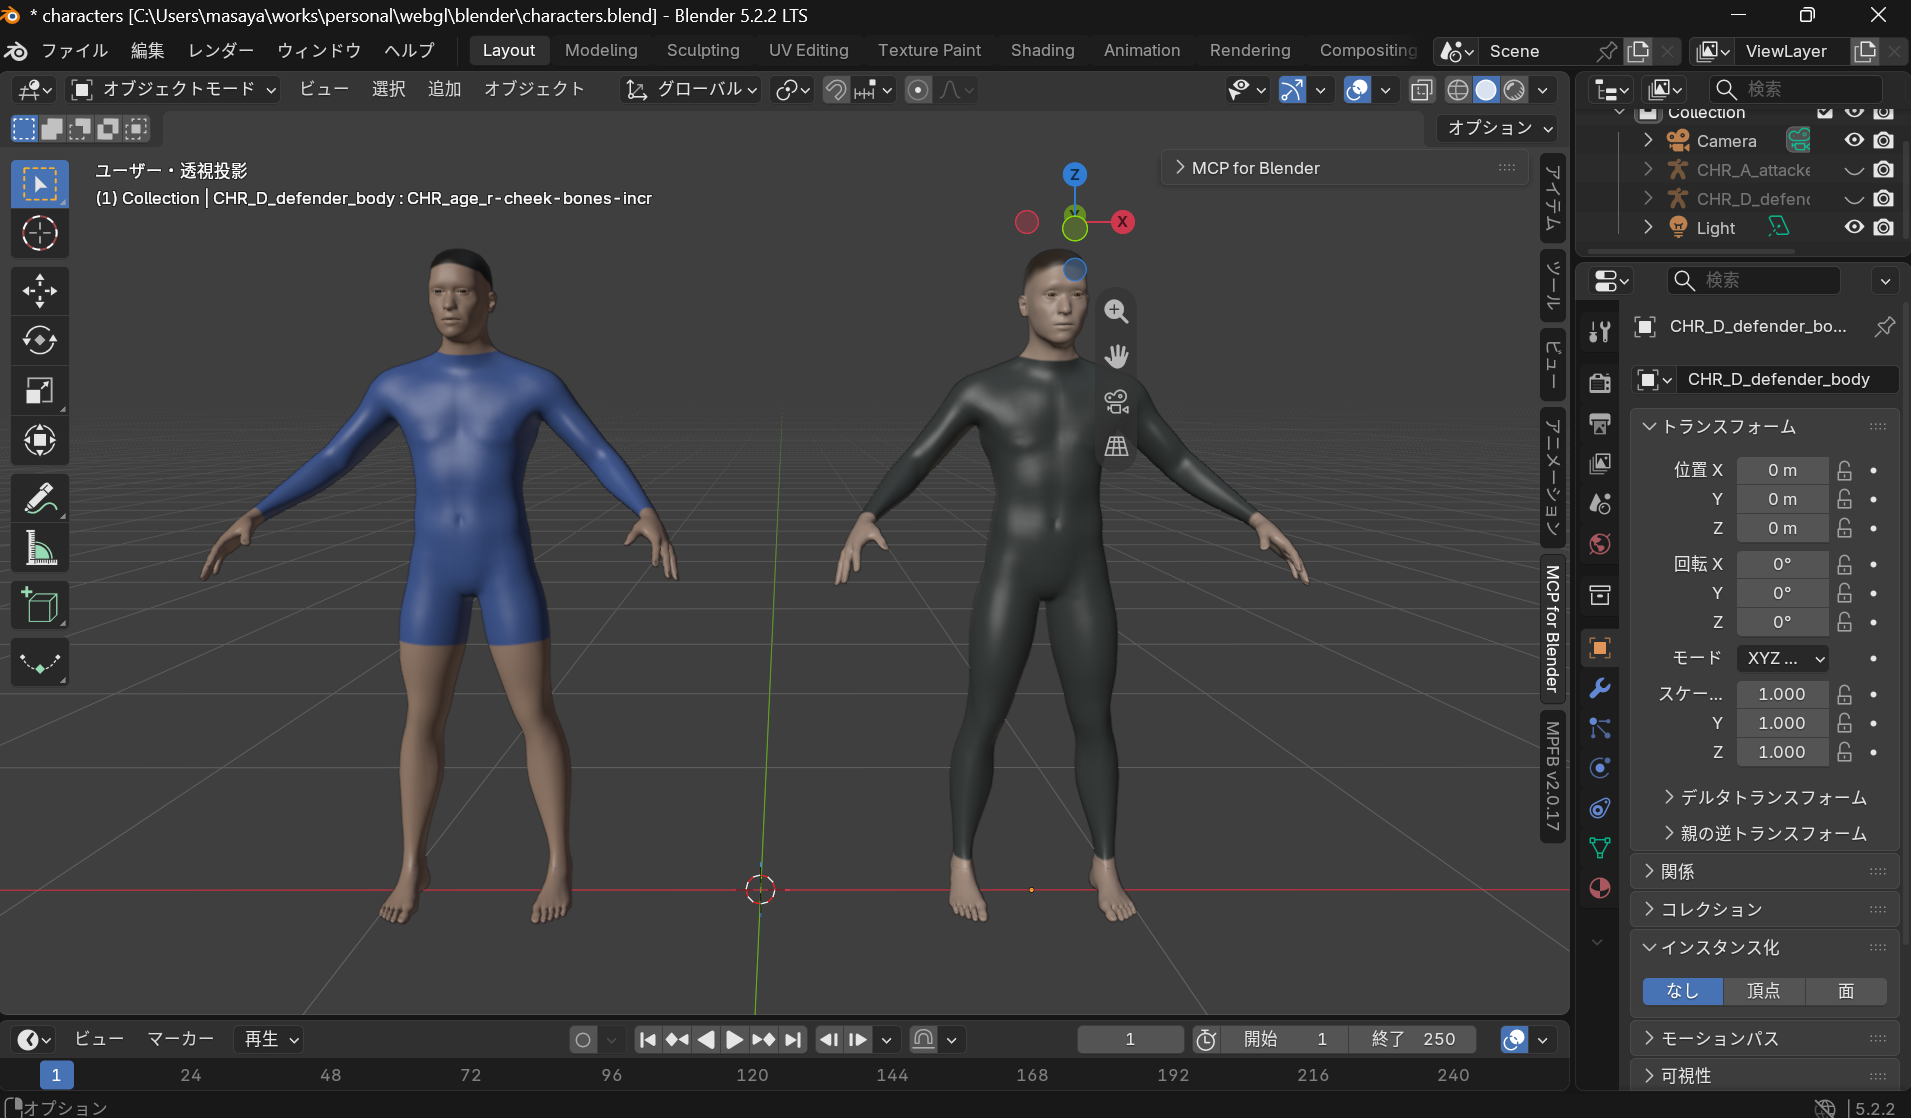Toggle proportional editing button
Screen dimensions: 1911x1118
[x=918, y=90]
